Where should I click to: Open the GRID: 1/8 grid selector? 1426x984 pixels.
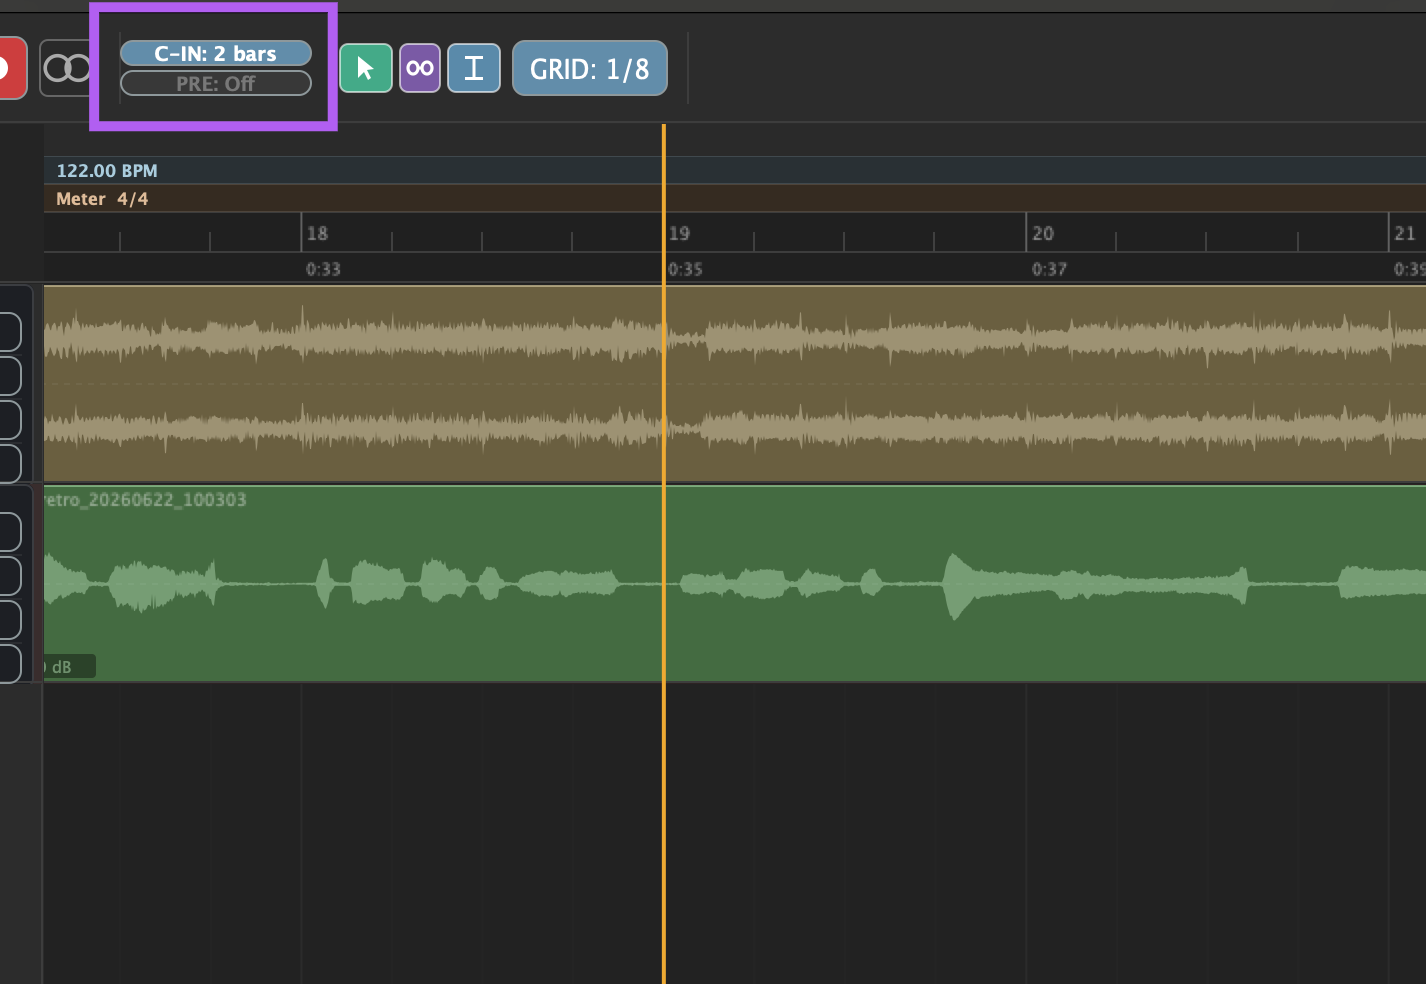590,68
